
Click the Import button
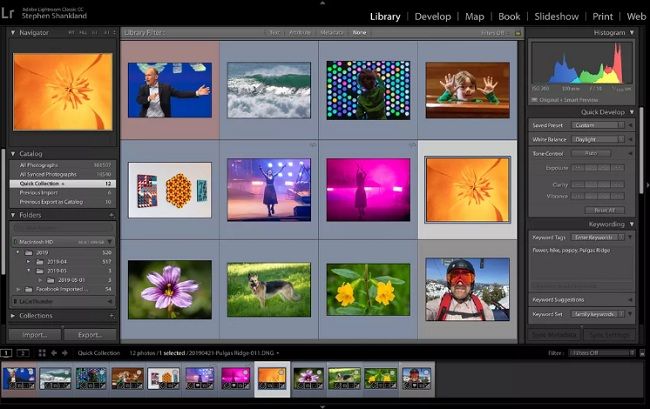pos(34,335)
